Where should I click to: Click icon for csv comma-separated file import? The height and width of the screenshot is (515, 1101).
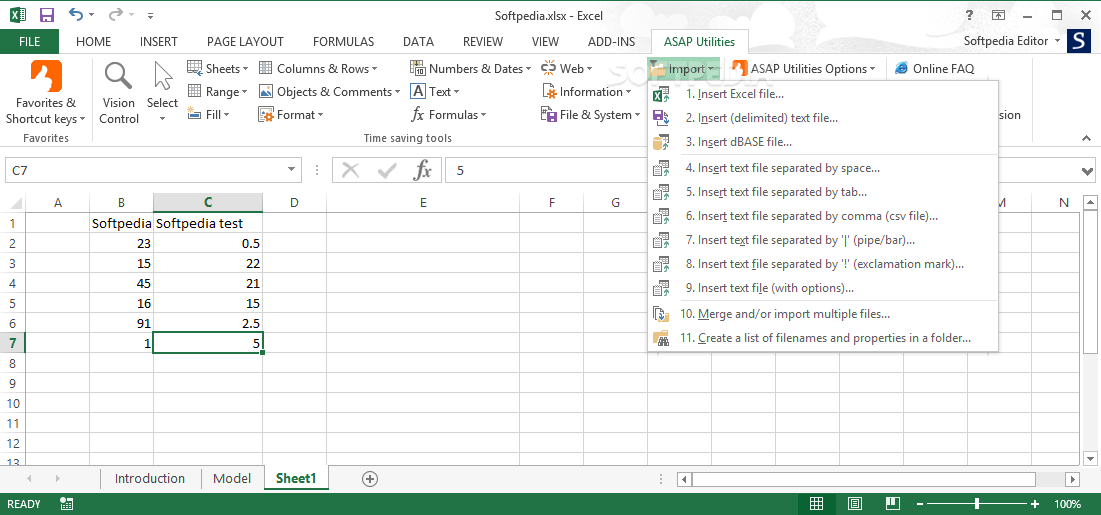[x=661, y=216]
